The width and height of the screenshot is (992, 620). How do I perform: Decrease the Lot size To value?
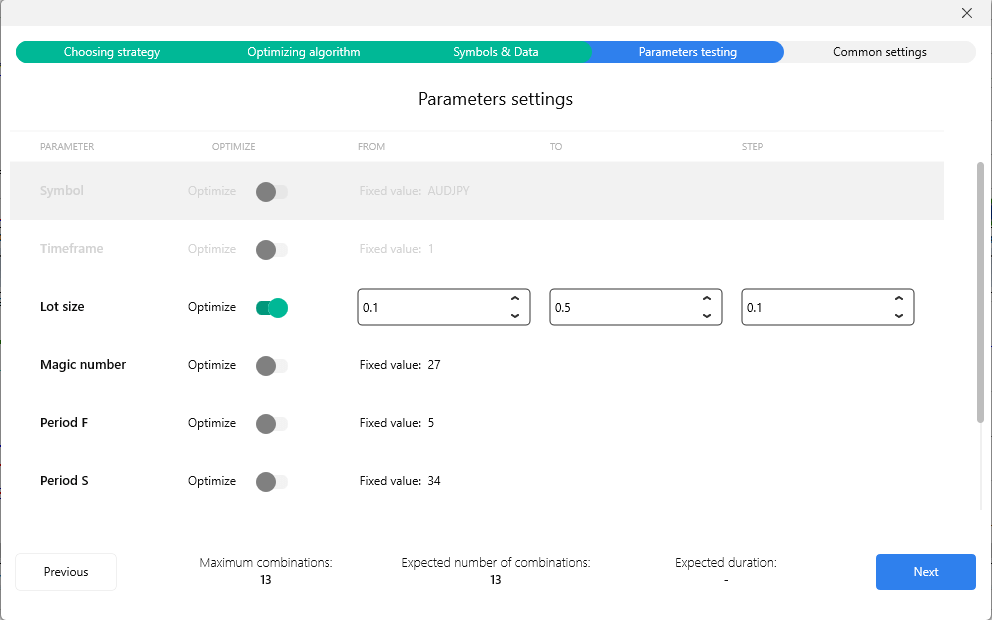[706, 316]
